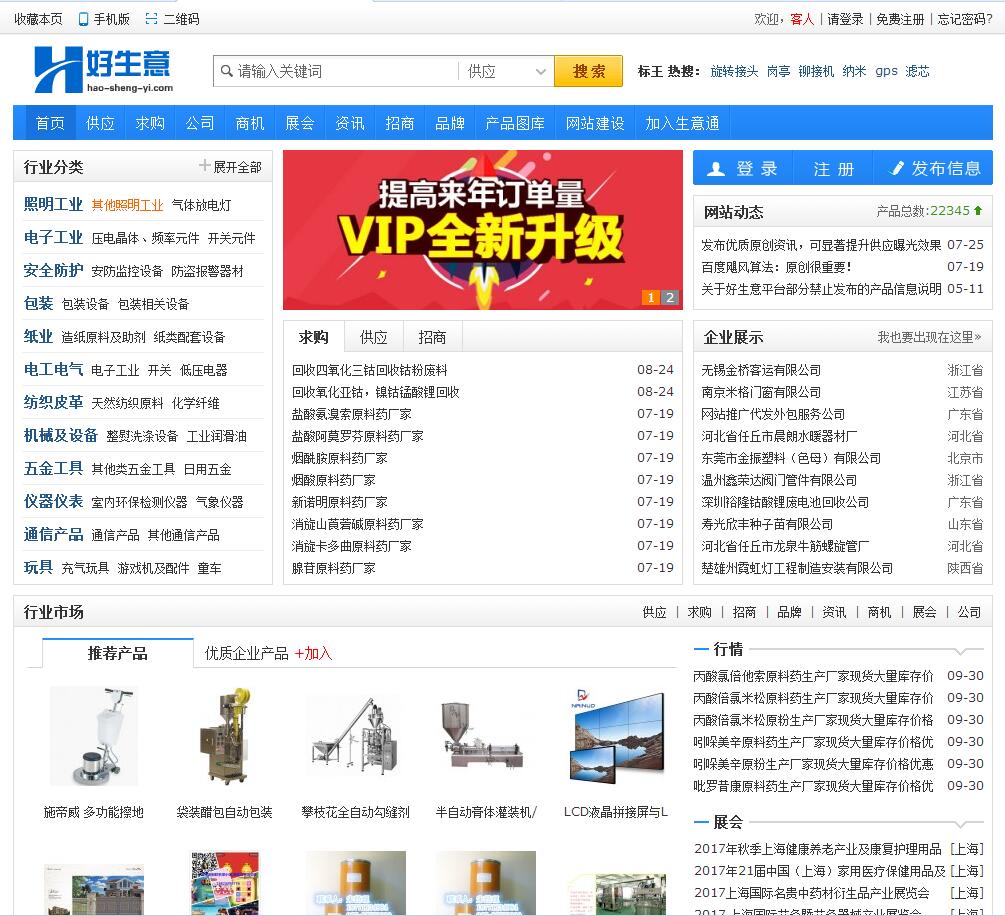Open the 招商 navigation item
The image size is (1005, 916).
click(x=399, y=123)
